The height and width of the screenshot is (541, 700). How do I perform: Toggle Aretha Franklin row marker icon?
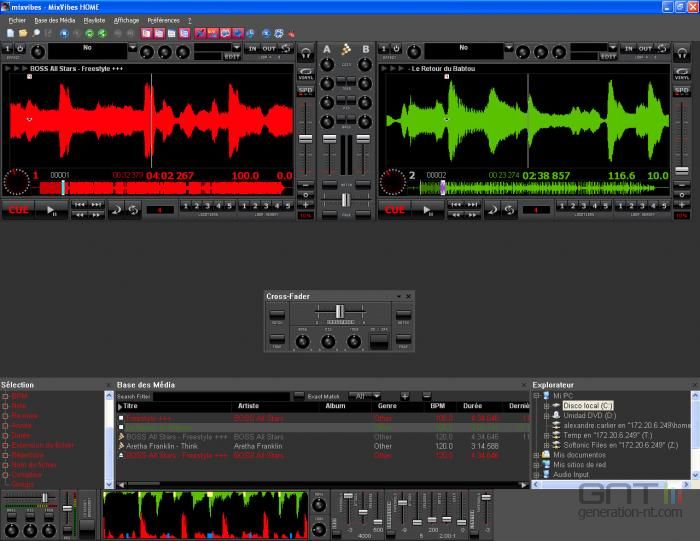[121, 446]
